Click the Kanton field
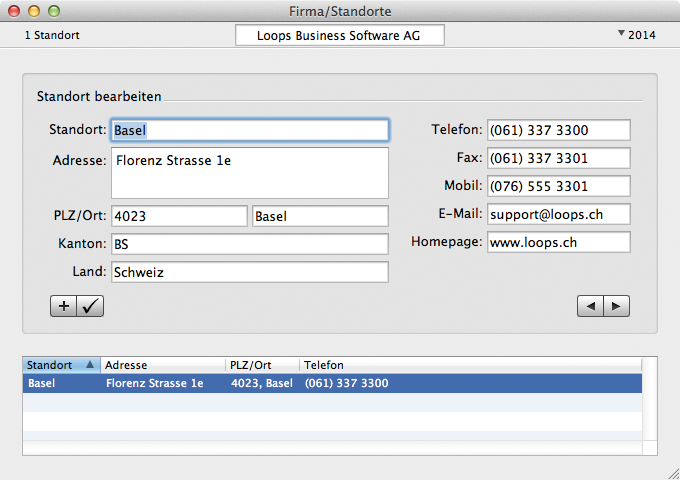The image size is (680, 480). click(249, 244)
